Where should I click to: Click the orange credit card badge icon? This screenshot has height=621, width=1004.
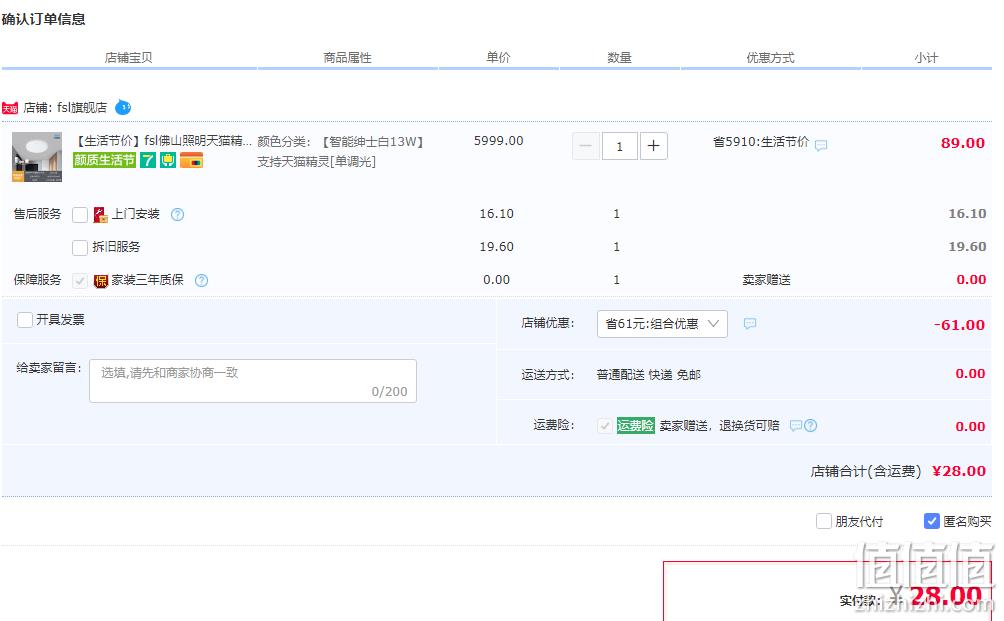191,160
